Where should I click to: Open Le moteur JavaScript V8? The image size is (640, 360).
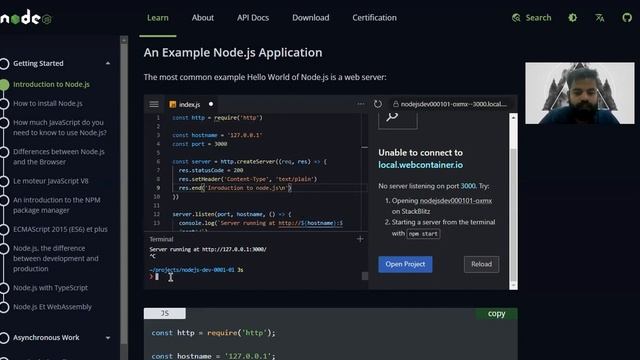coord(51,181)
